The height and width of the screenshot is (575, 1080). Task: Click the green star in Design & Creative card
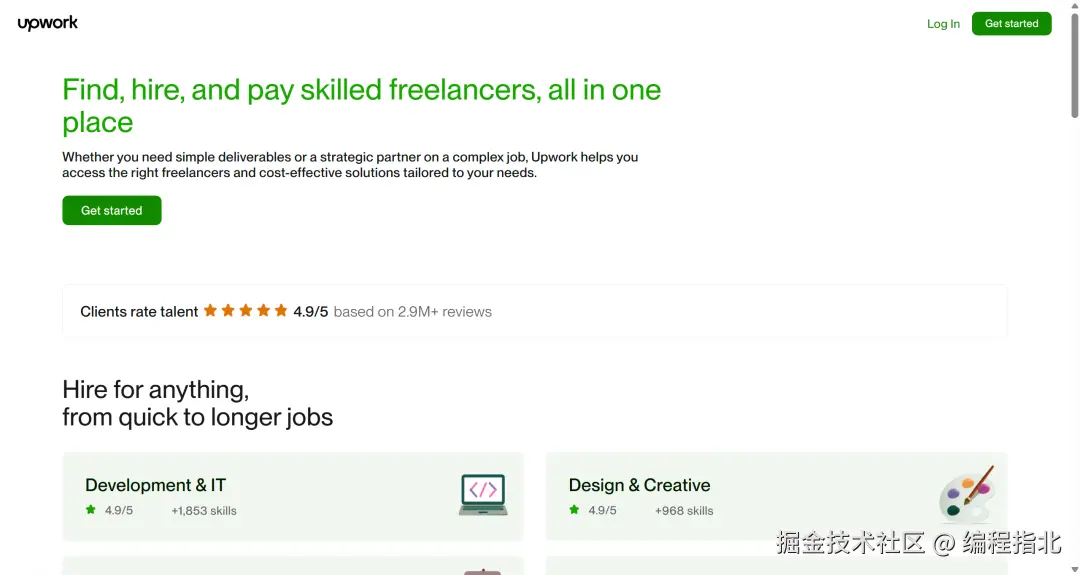tap(574, 510)
